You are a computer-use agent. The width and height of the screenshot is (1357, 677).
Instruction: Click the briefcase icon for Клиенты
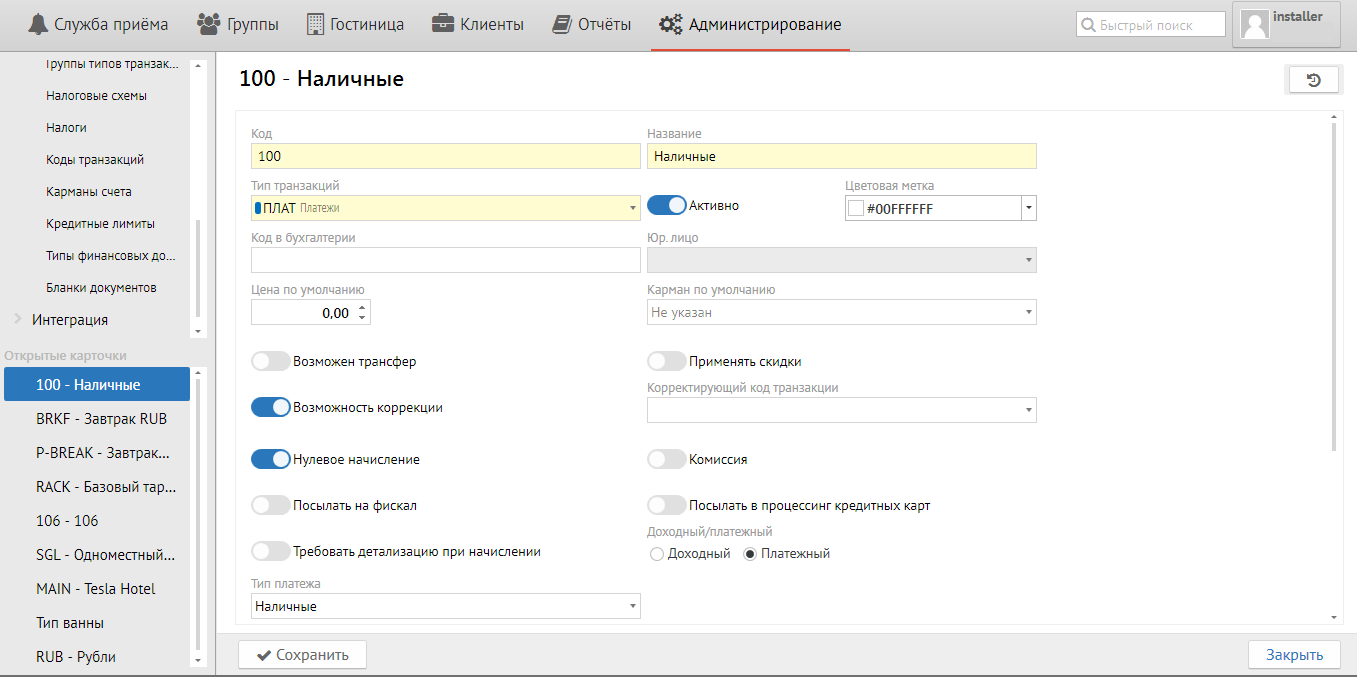(x=443, y=24)
